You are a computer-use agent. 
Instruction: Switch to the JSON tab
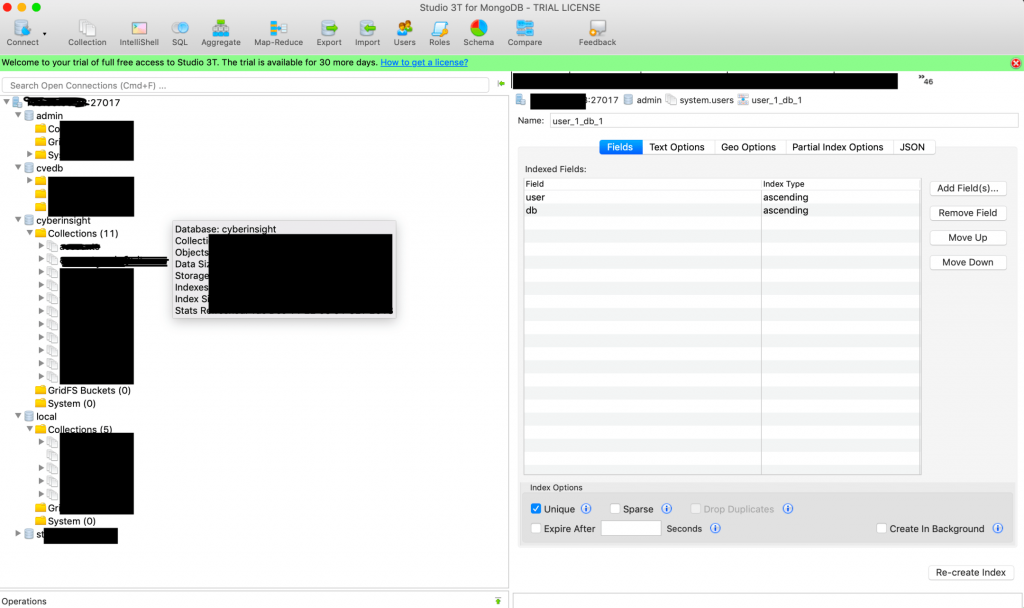(x=912, y=147)
